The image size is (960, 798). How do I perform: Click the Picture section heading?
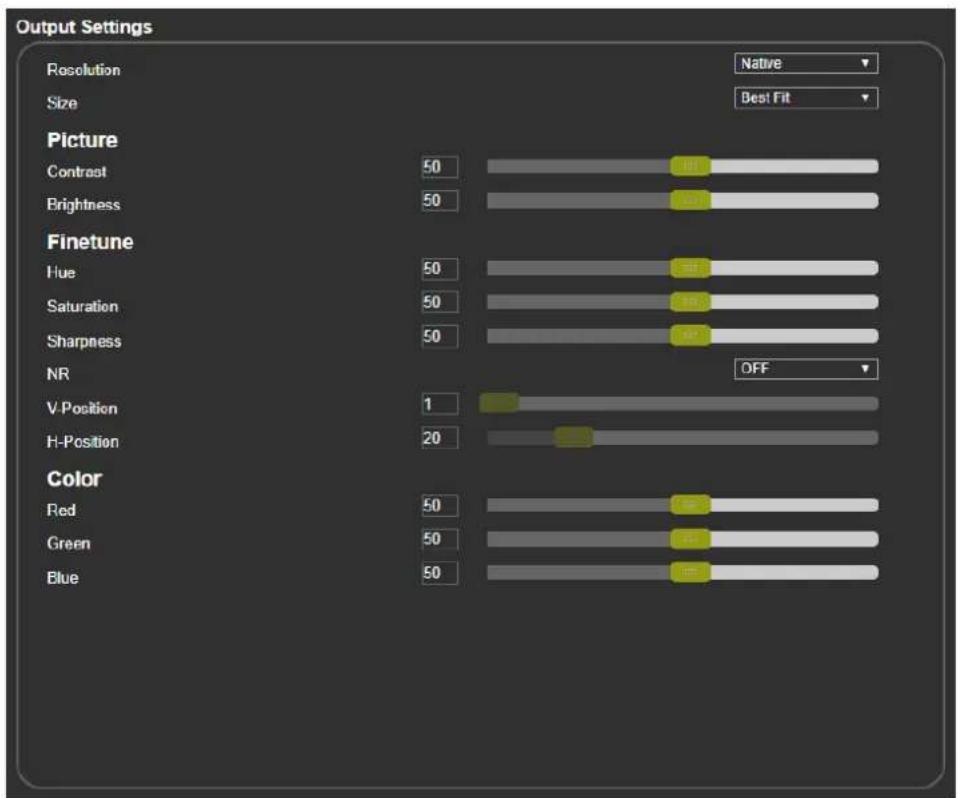click(82, 140)
